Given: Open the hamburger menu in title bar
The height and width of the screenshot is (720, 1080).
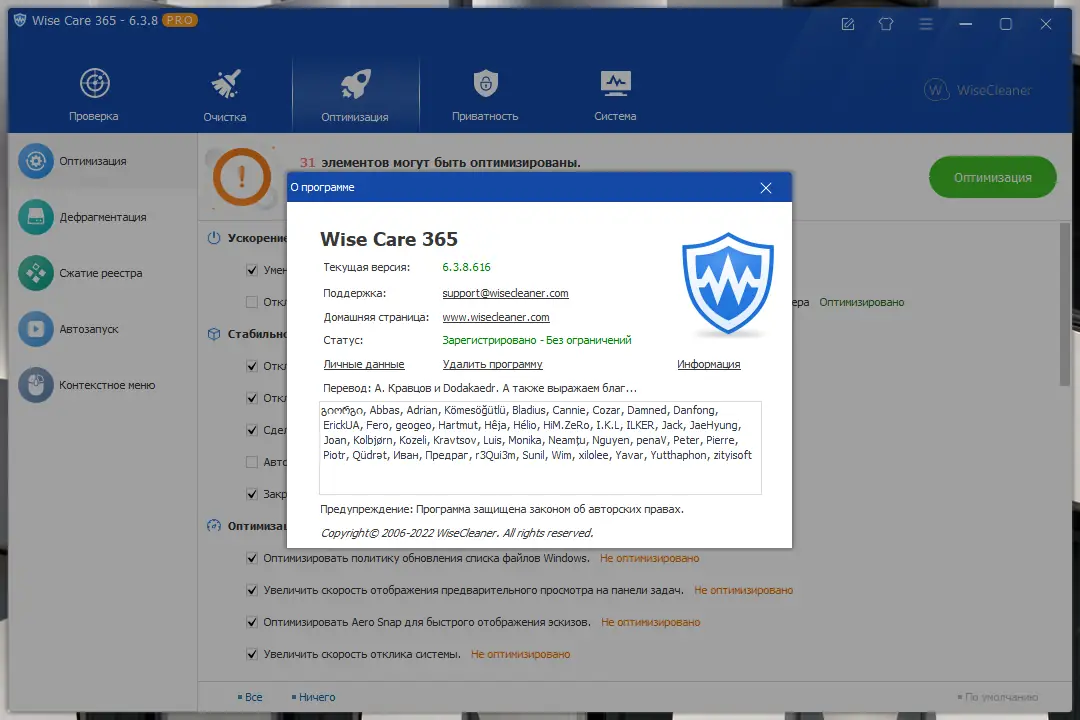Looking at the screenshot, I should point(926,24).
